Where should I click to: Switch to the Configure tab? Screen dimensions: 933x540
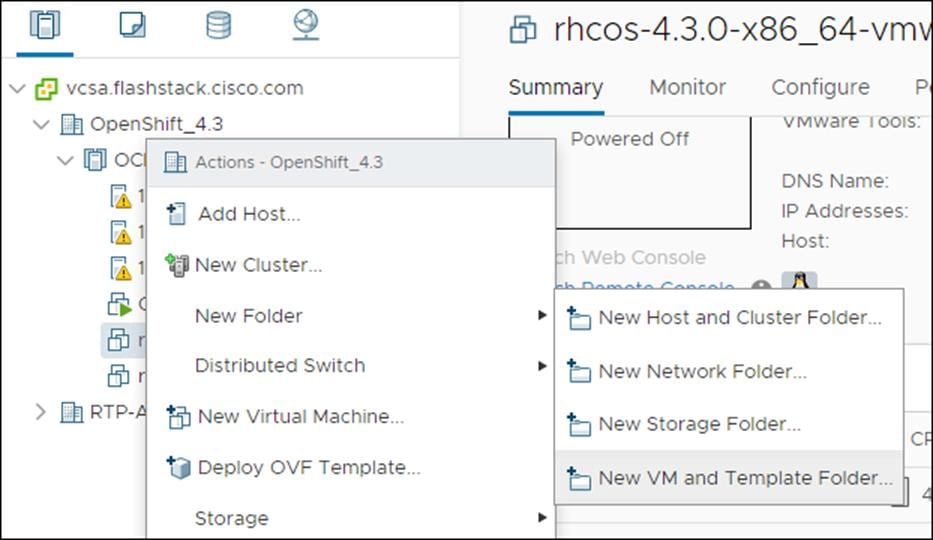821,88
